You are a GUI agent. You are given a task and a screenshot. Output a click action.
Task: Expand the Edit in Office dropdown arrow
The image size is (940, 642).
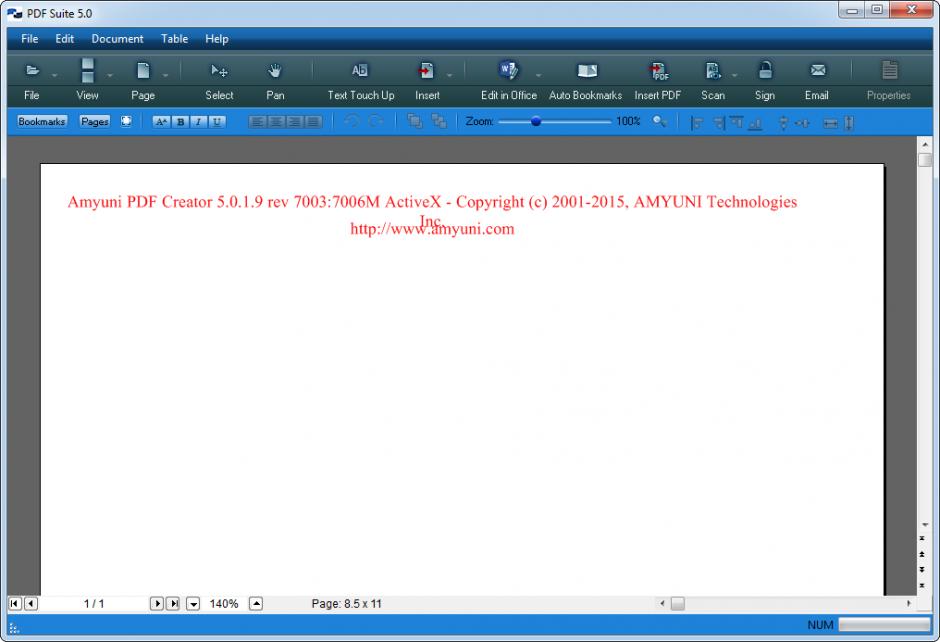(538, 76)
